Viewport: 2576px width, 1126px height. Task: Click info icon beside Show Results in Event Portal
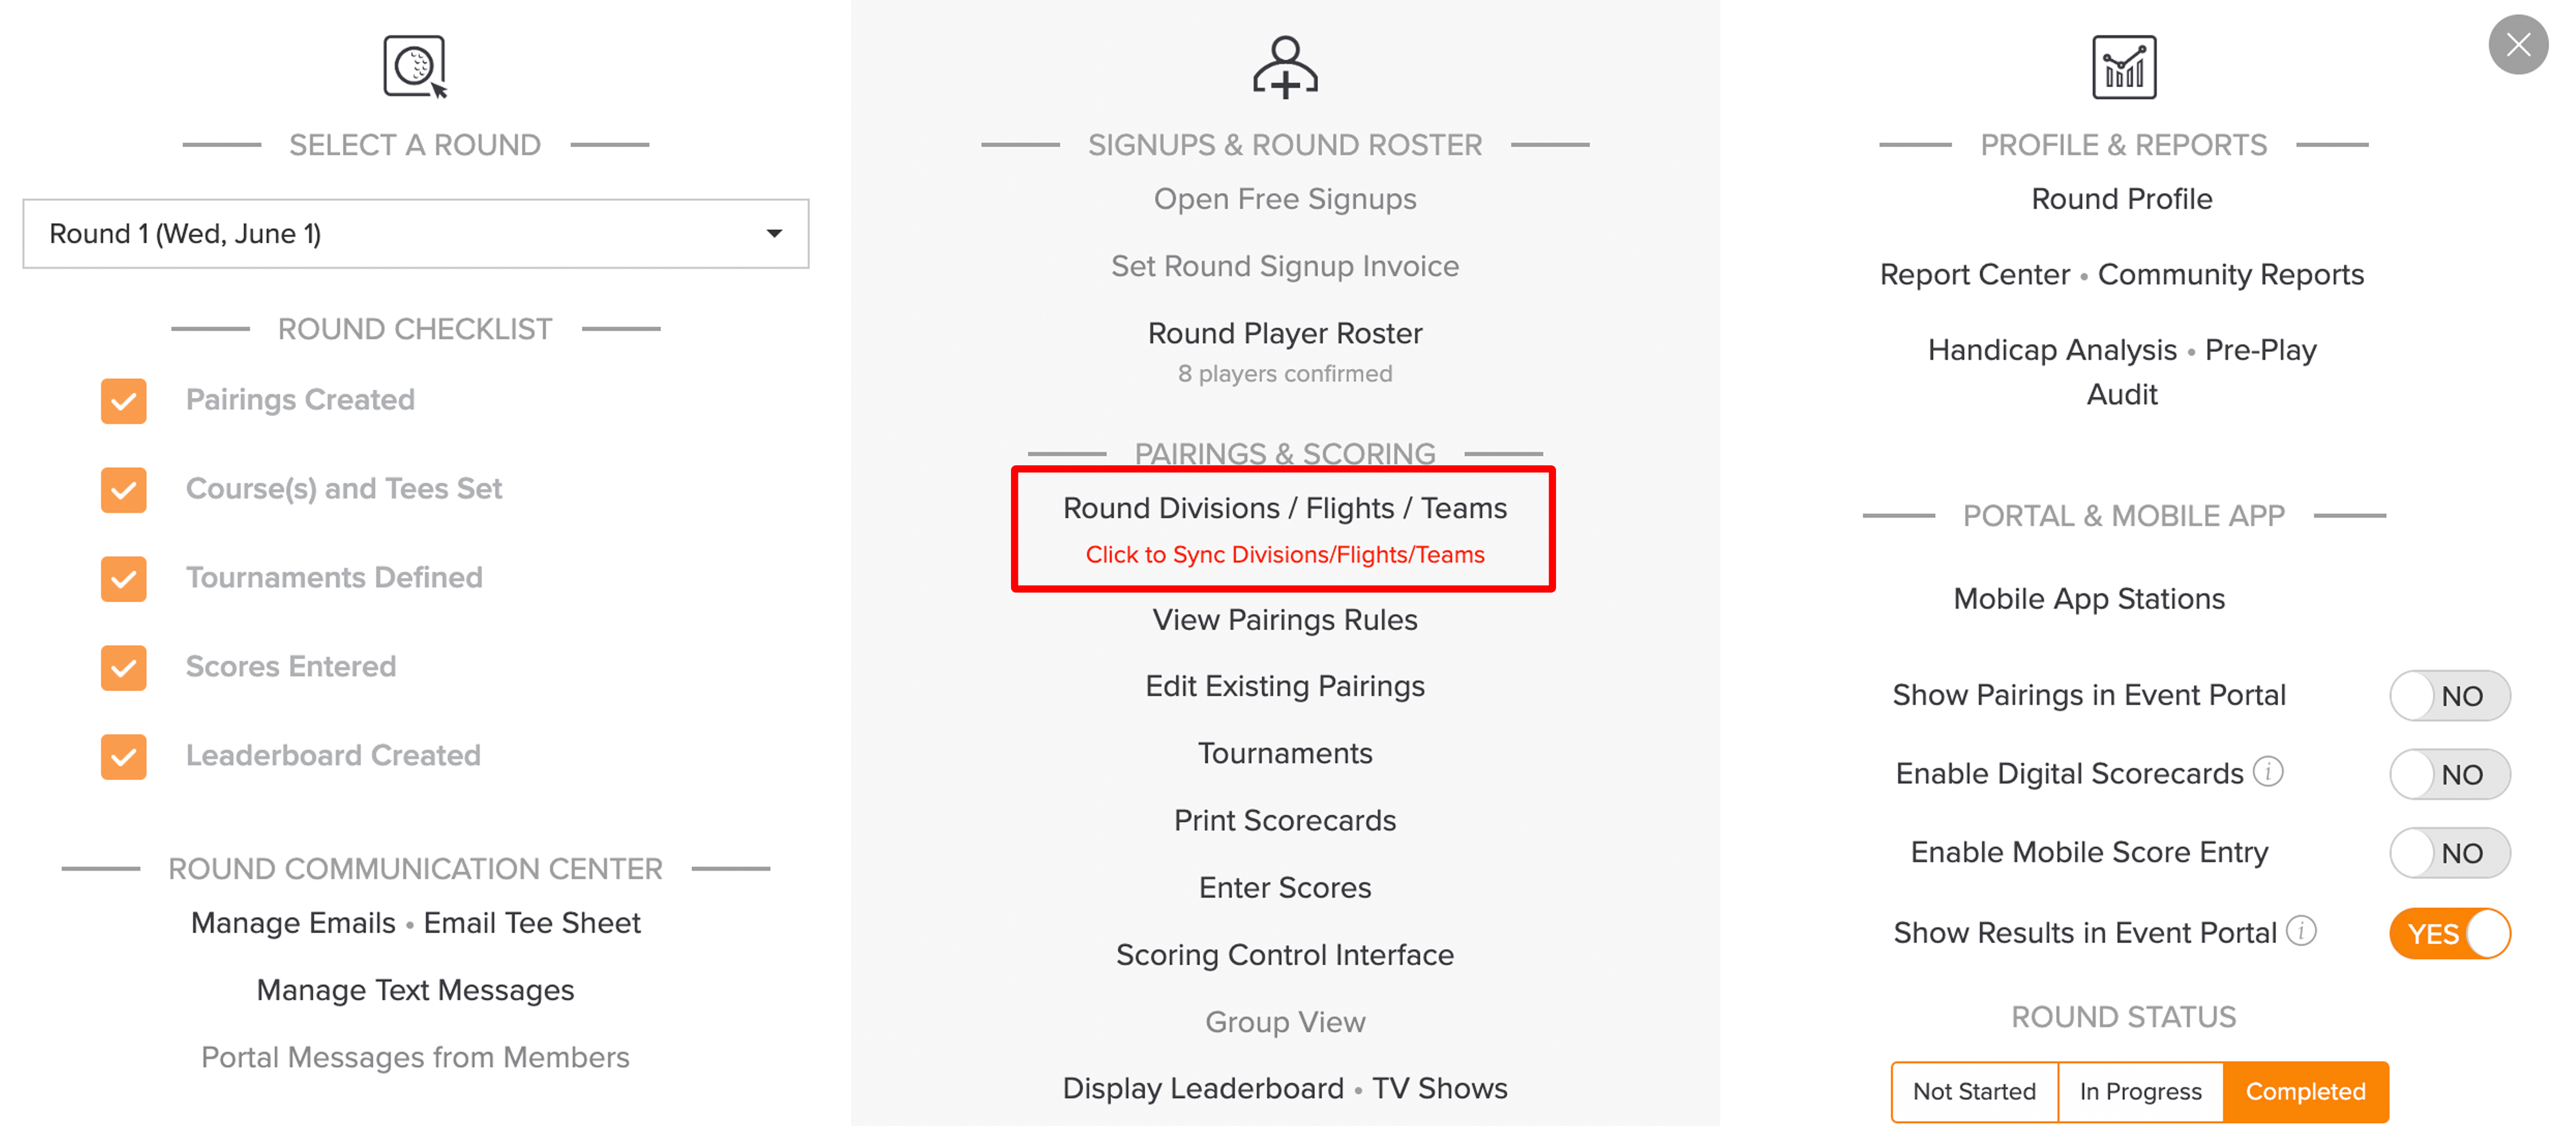click(2301, 931)
